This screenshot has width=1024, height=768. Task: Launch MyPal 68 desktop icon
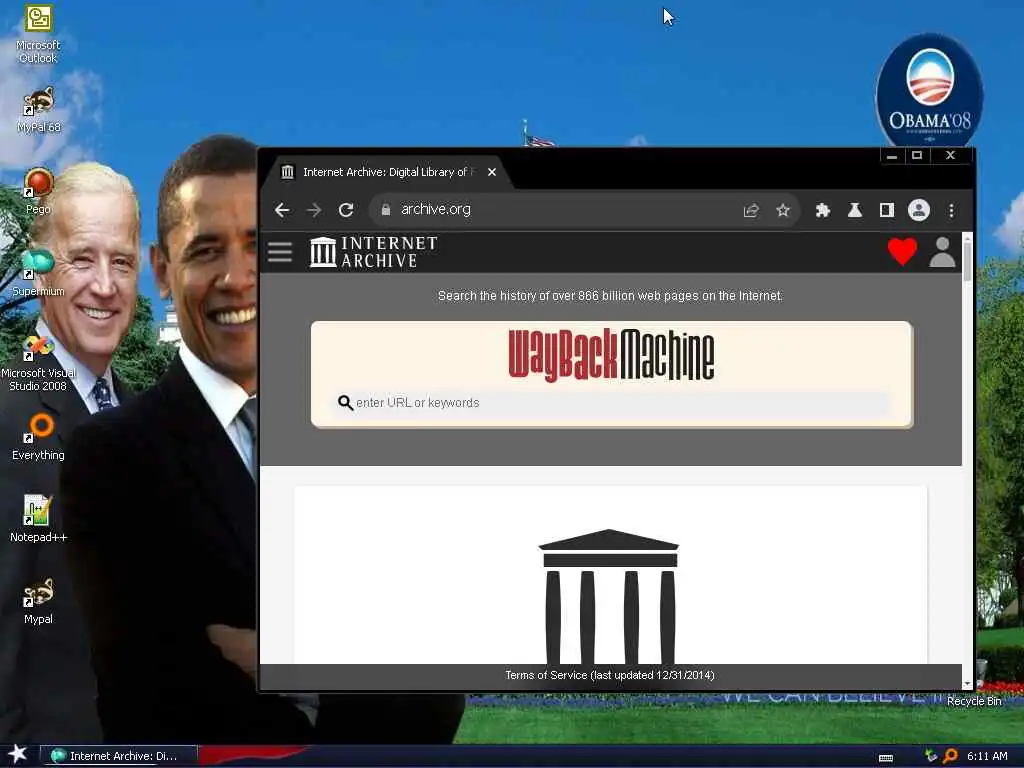click(x=38, y=110)
